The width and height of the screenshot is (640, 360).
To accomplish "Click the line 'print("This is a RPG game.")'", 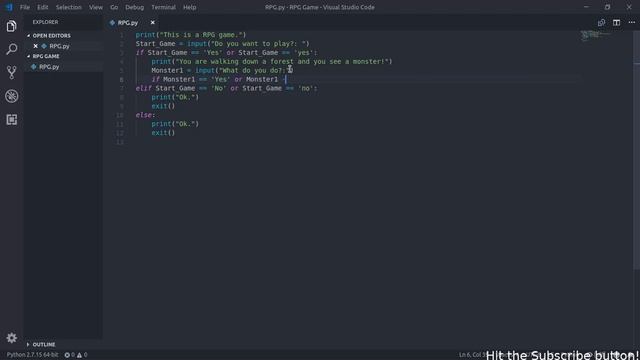I will [x=191, y=35].
